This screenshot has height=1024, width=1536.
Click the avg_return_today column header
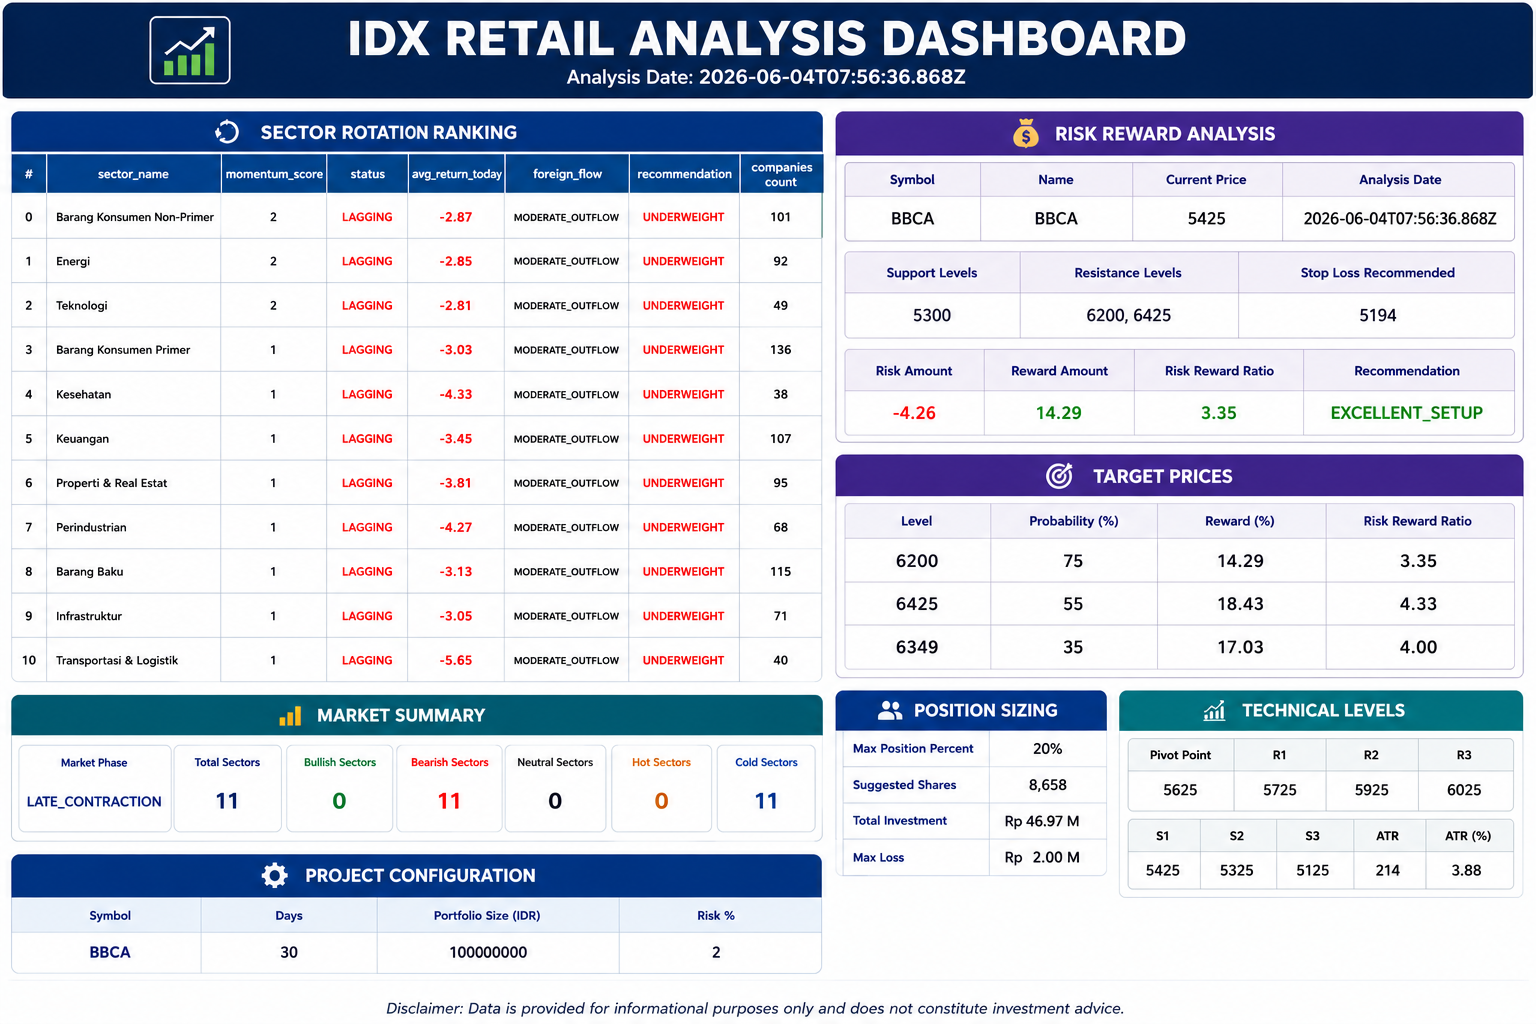click(457, 174)
